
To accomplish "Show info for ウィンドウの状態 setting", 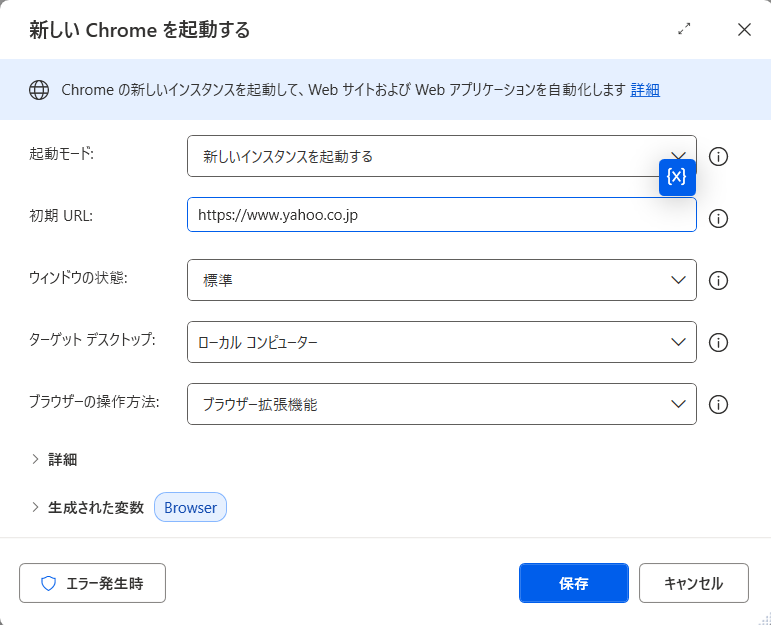I will (x=717, y=280).
